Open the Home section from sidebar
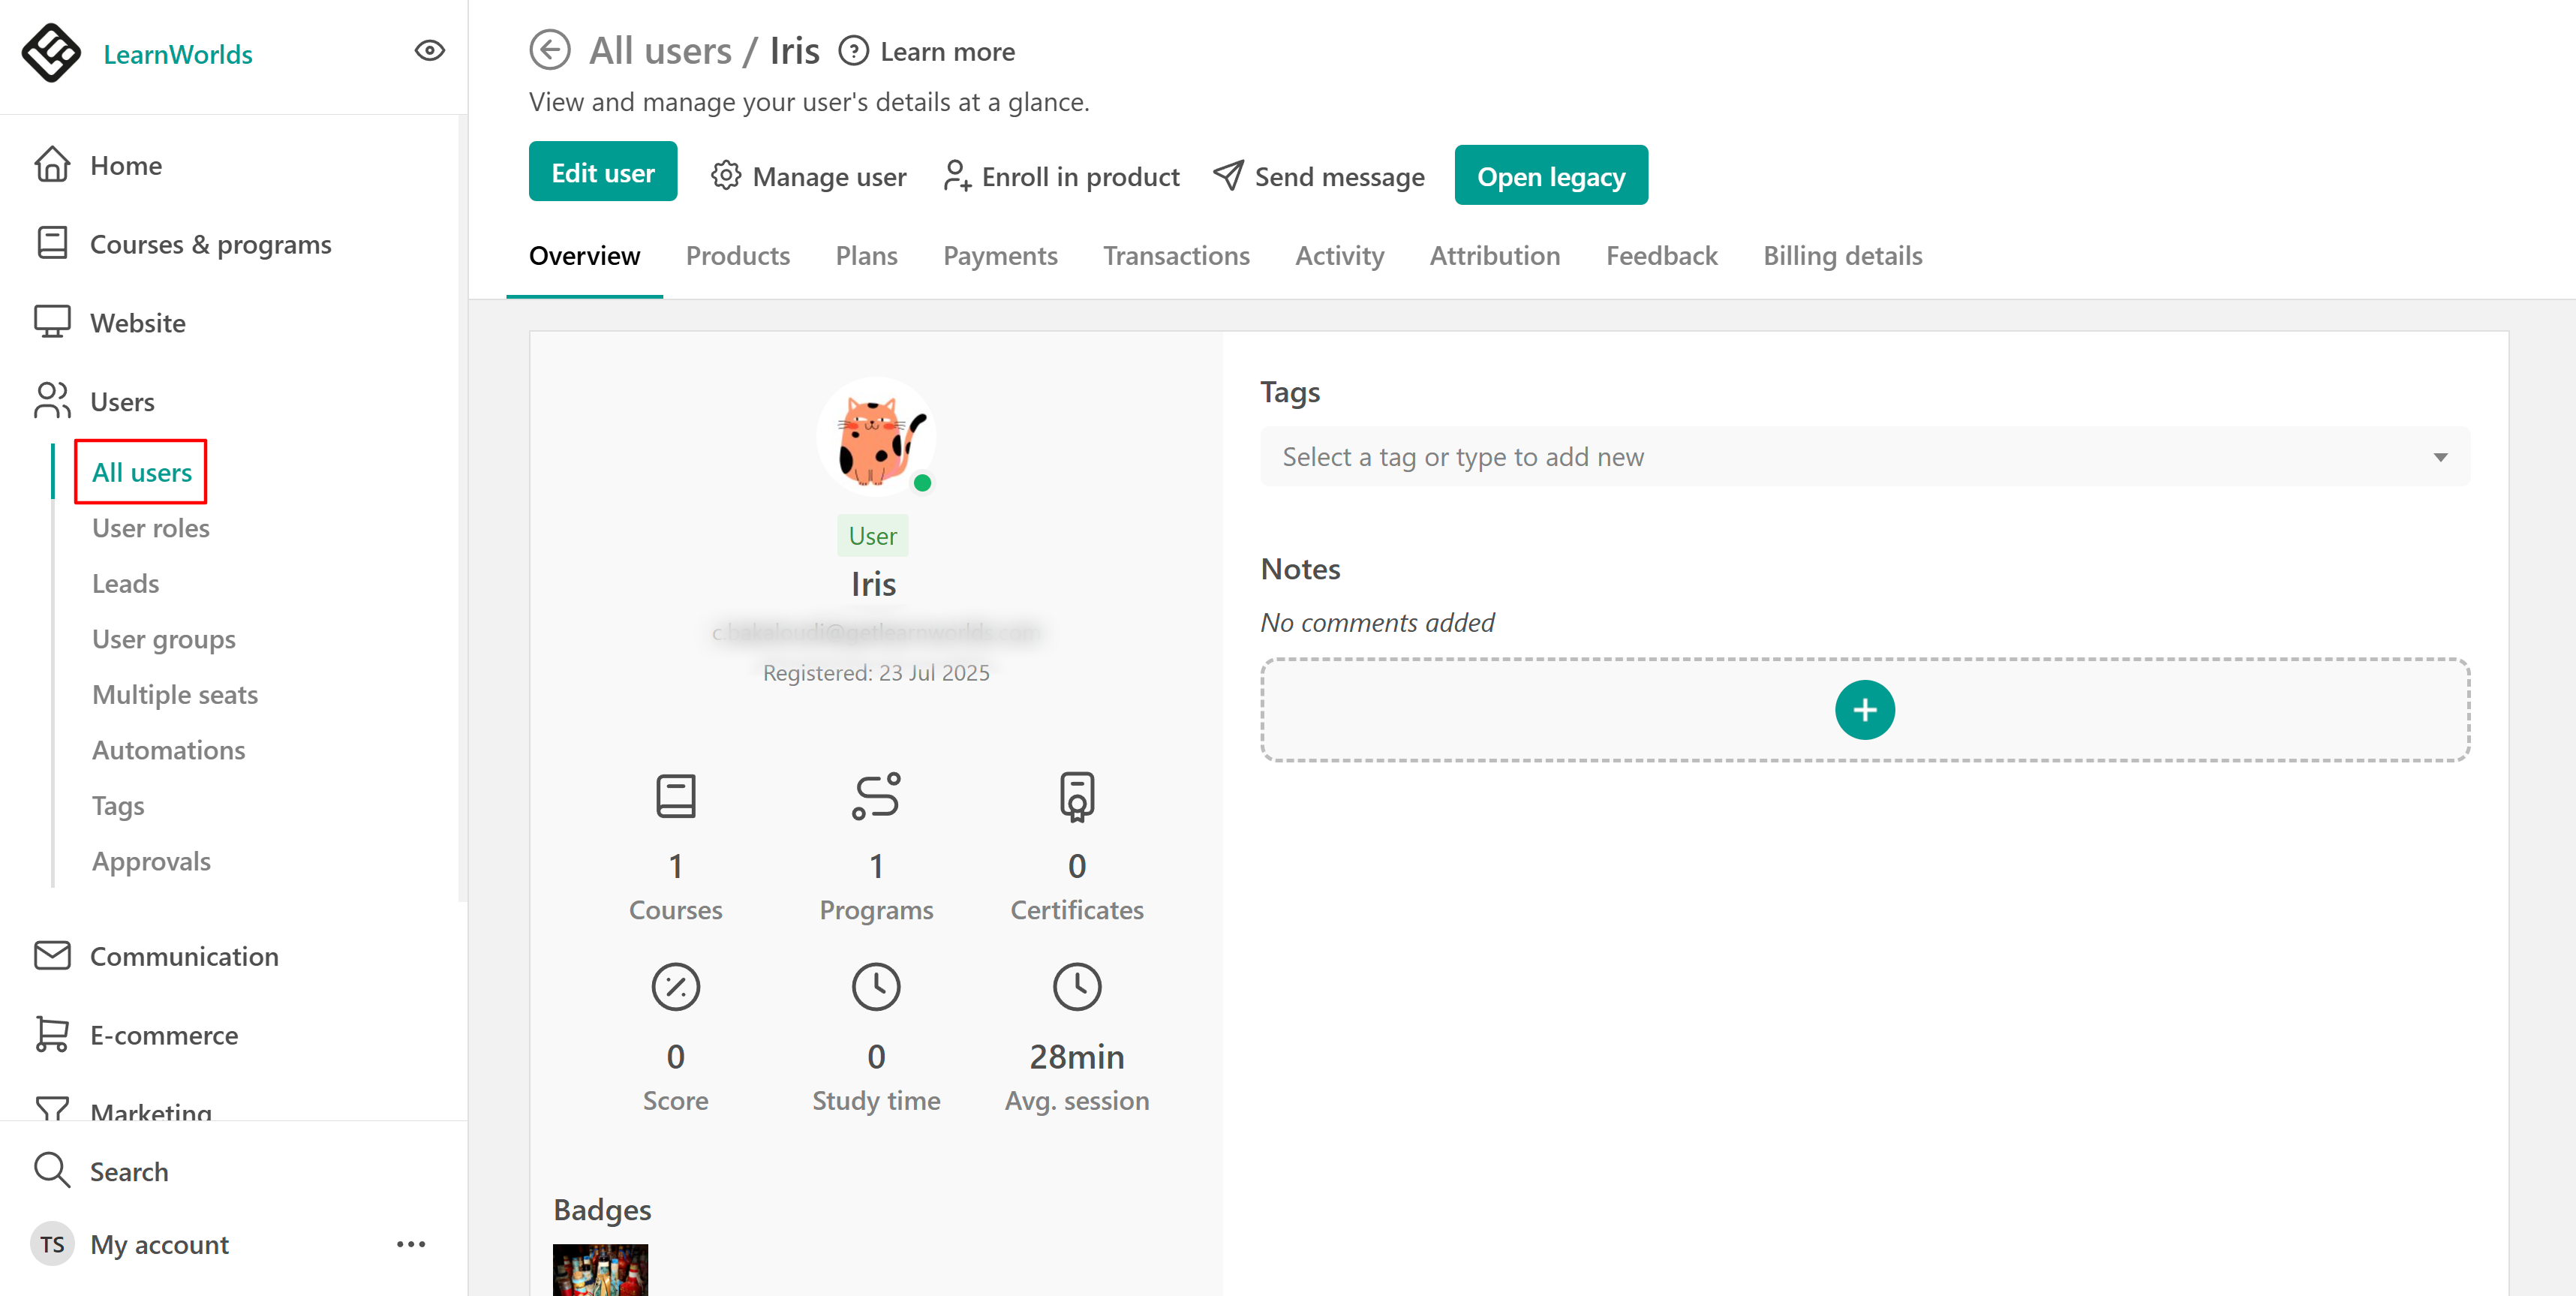Image resolution: width=2576 pixels, height=1296 pixels. (125, 165)
